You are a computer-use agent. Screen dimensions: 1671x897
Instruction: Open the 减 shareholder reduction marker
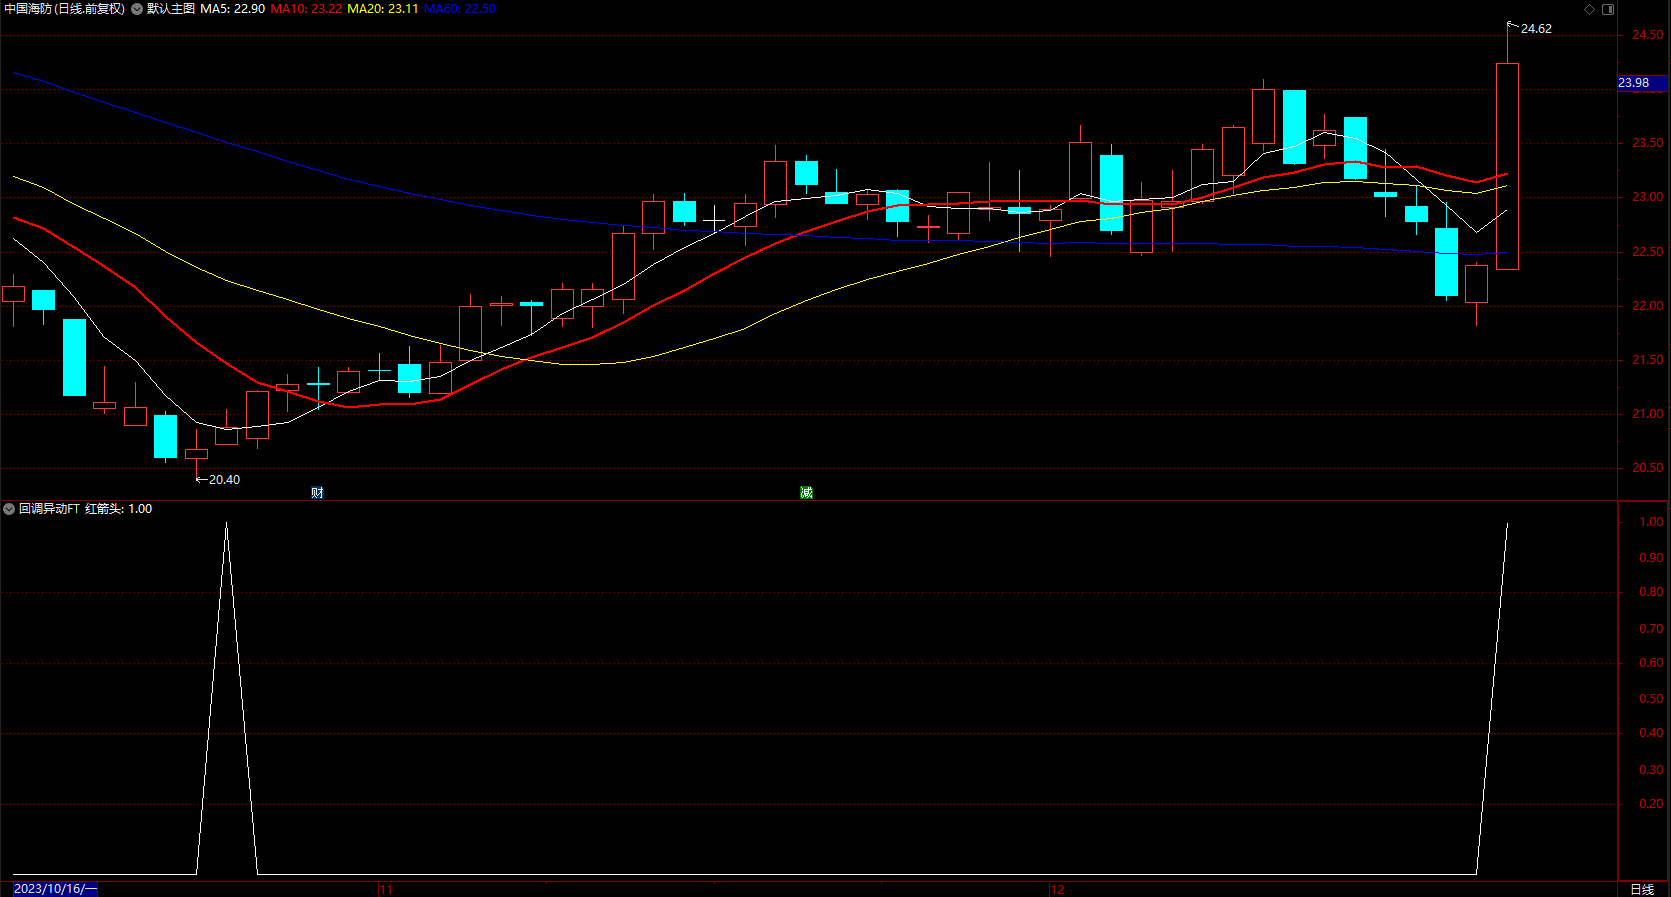coord(806,492)
